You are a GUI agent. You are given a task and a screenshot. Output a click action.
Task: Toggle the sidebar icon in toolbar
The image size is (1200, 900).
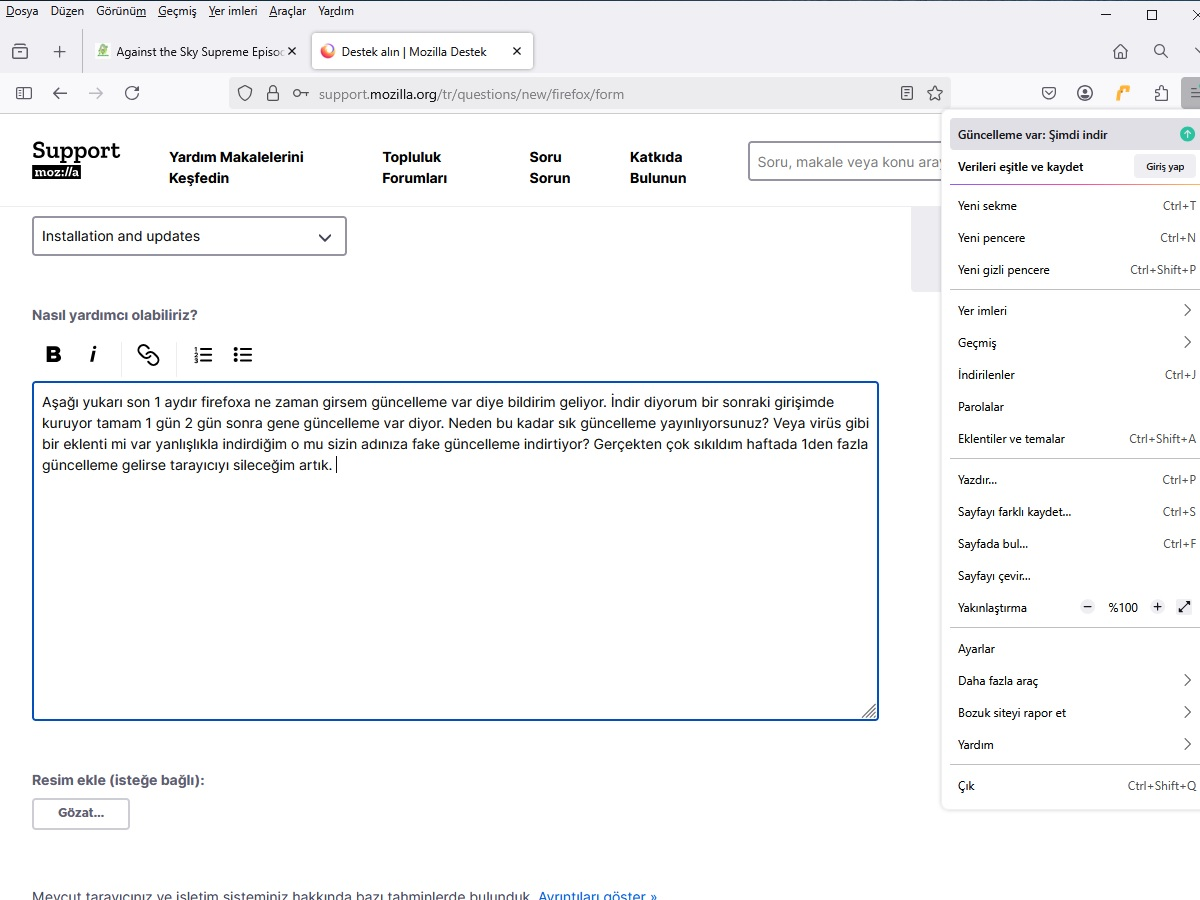24,93
